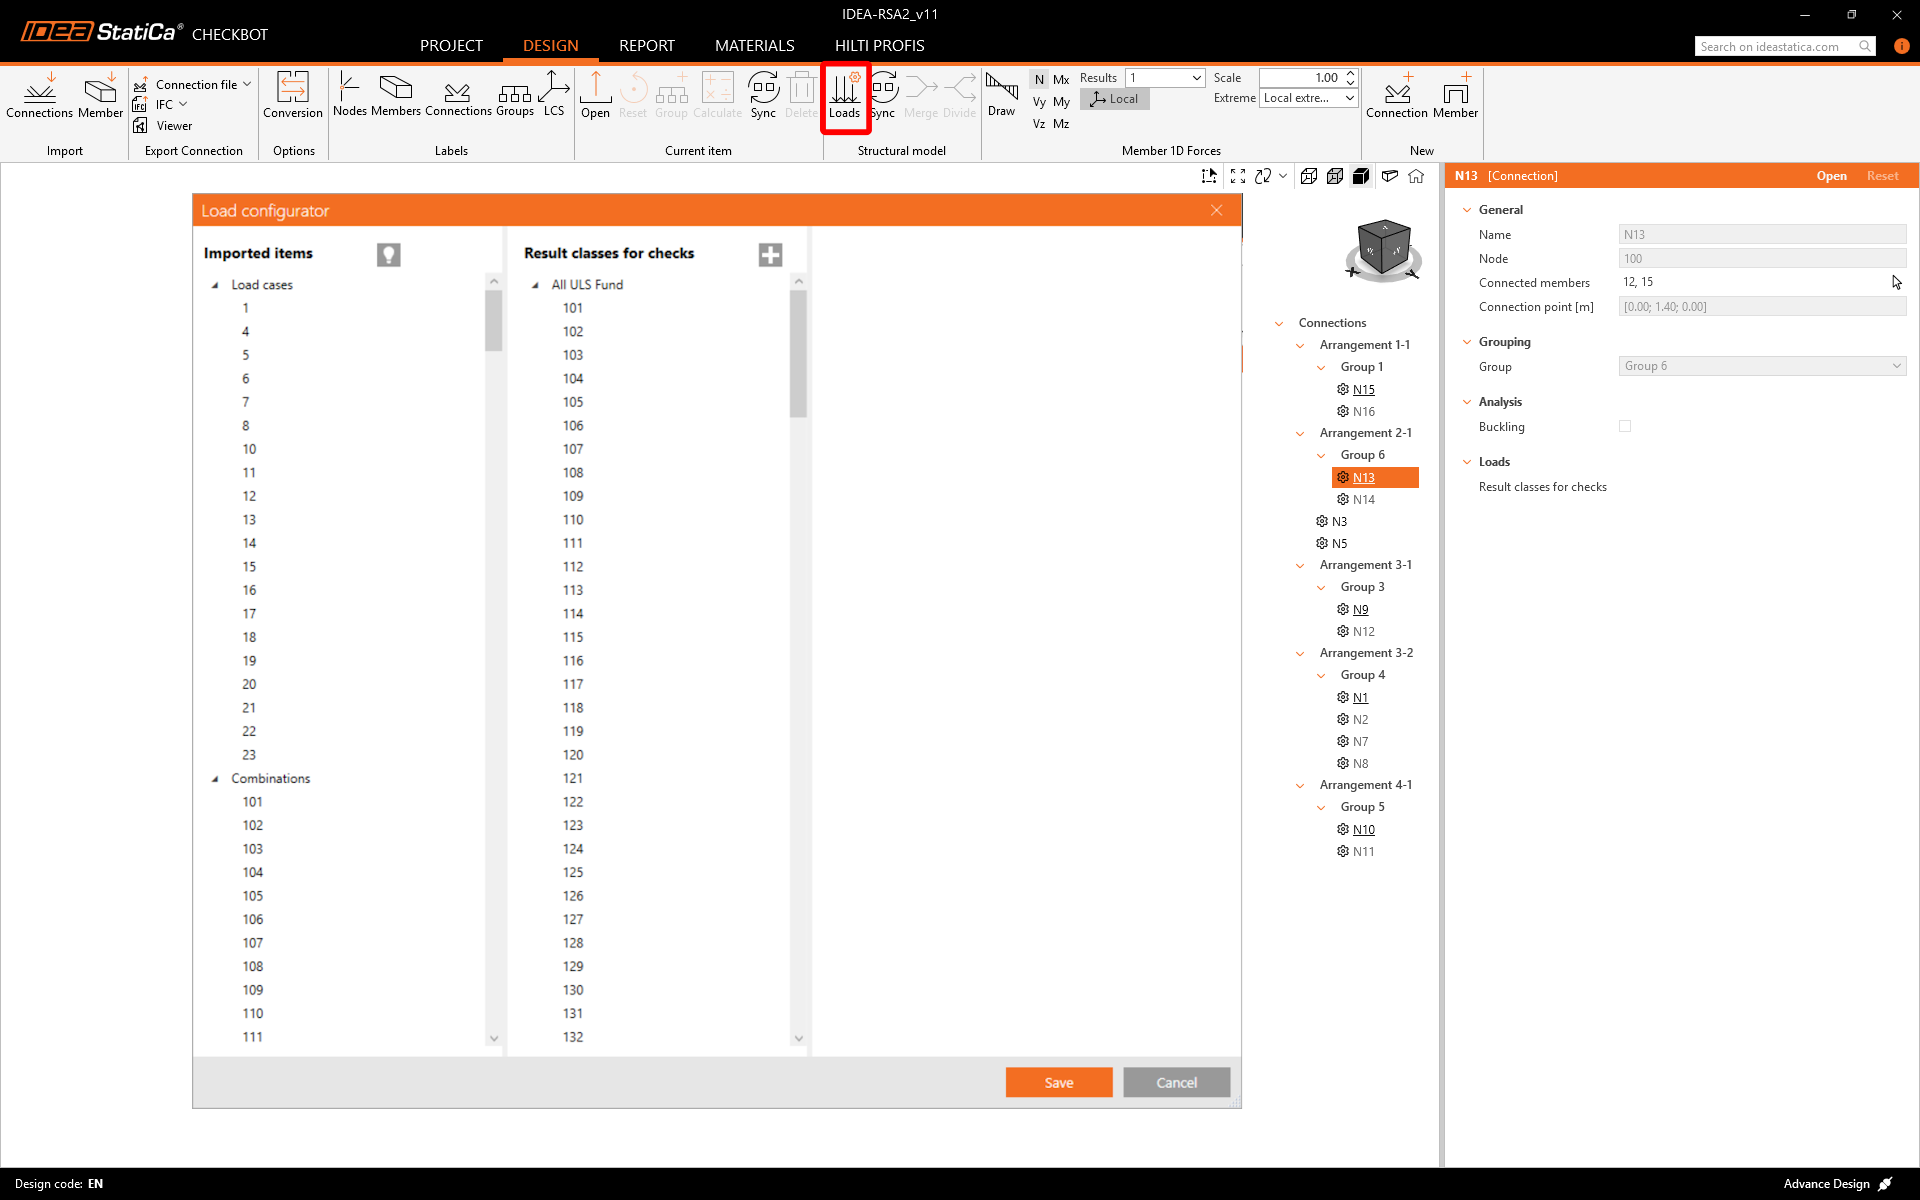
Task: Click the home view icon
Action: 1416,176
